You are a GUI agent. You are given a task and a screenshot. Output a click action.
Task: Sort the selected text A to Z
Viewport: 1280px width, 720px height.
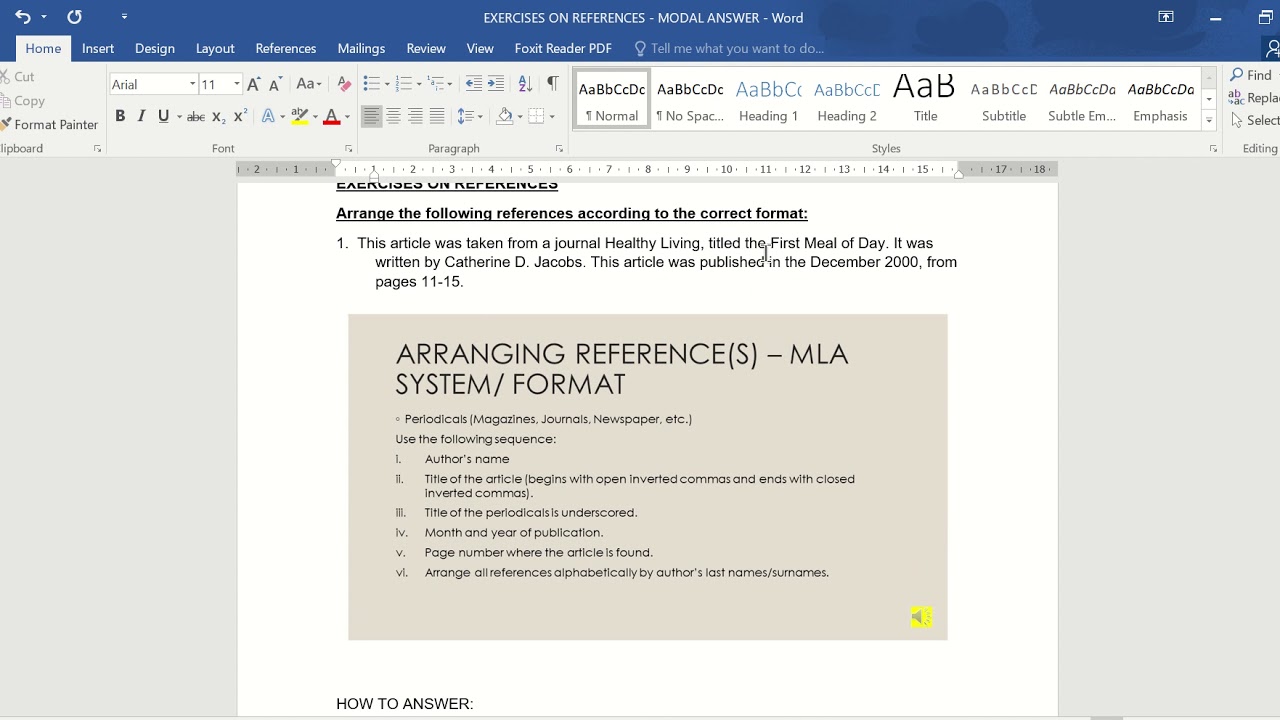pos(524,84)
